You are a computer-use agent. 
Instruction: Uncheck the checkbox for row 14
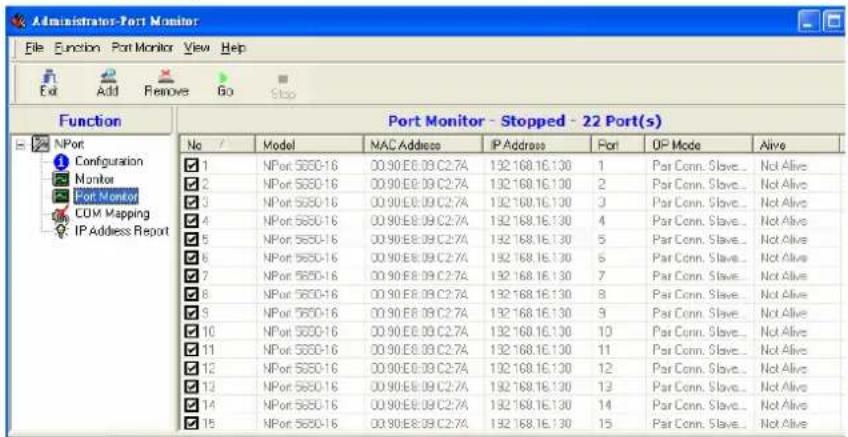191,405
